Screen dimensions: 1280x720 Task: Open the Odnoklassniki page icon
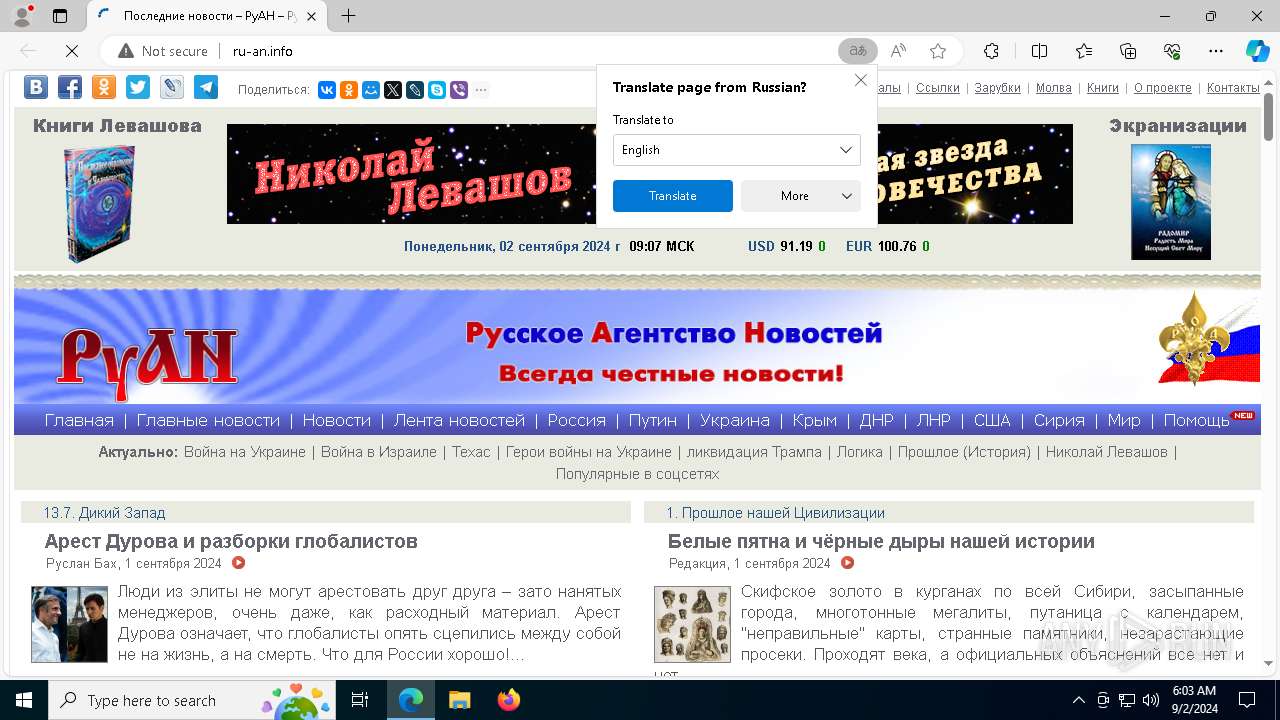[104, 87]
